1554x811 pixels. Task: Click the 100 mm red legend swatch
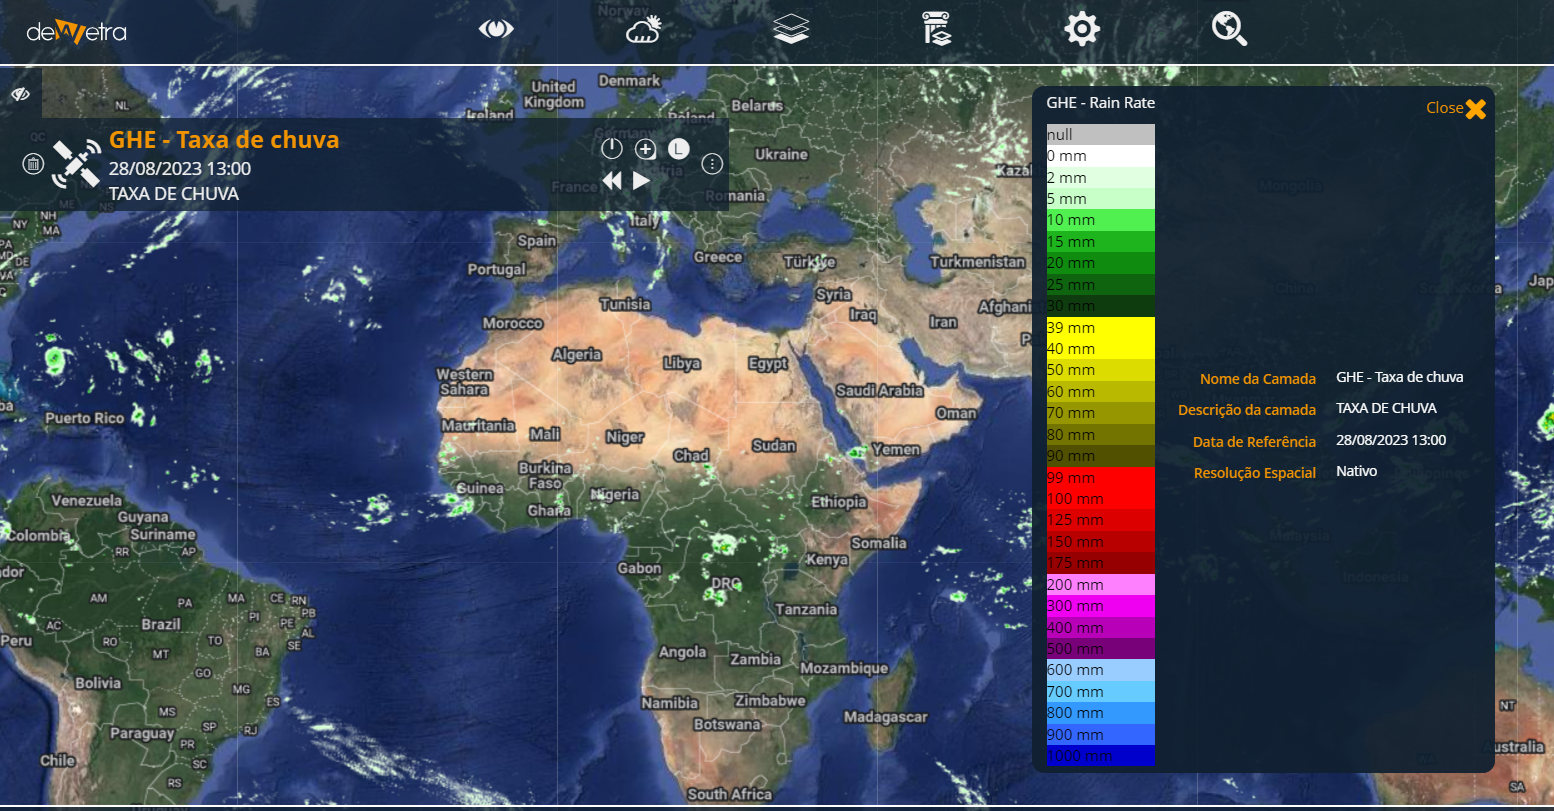[x=1101, y=499]
